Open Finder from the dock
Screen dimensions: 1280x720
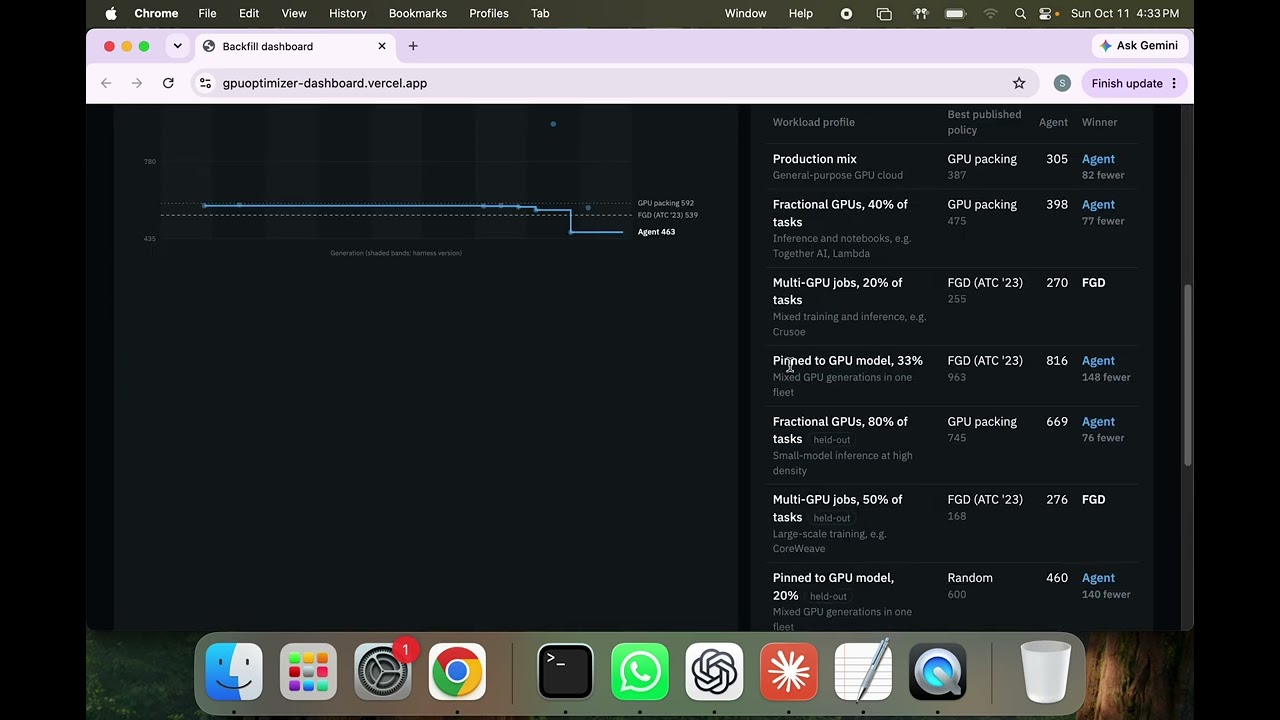point(234,671)
